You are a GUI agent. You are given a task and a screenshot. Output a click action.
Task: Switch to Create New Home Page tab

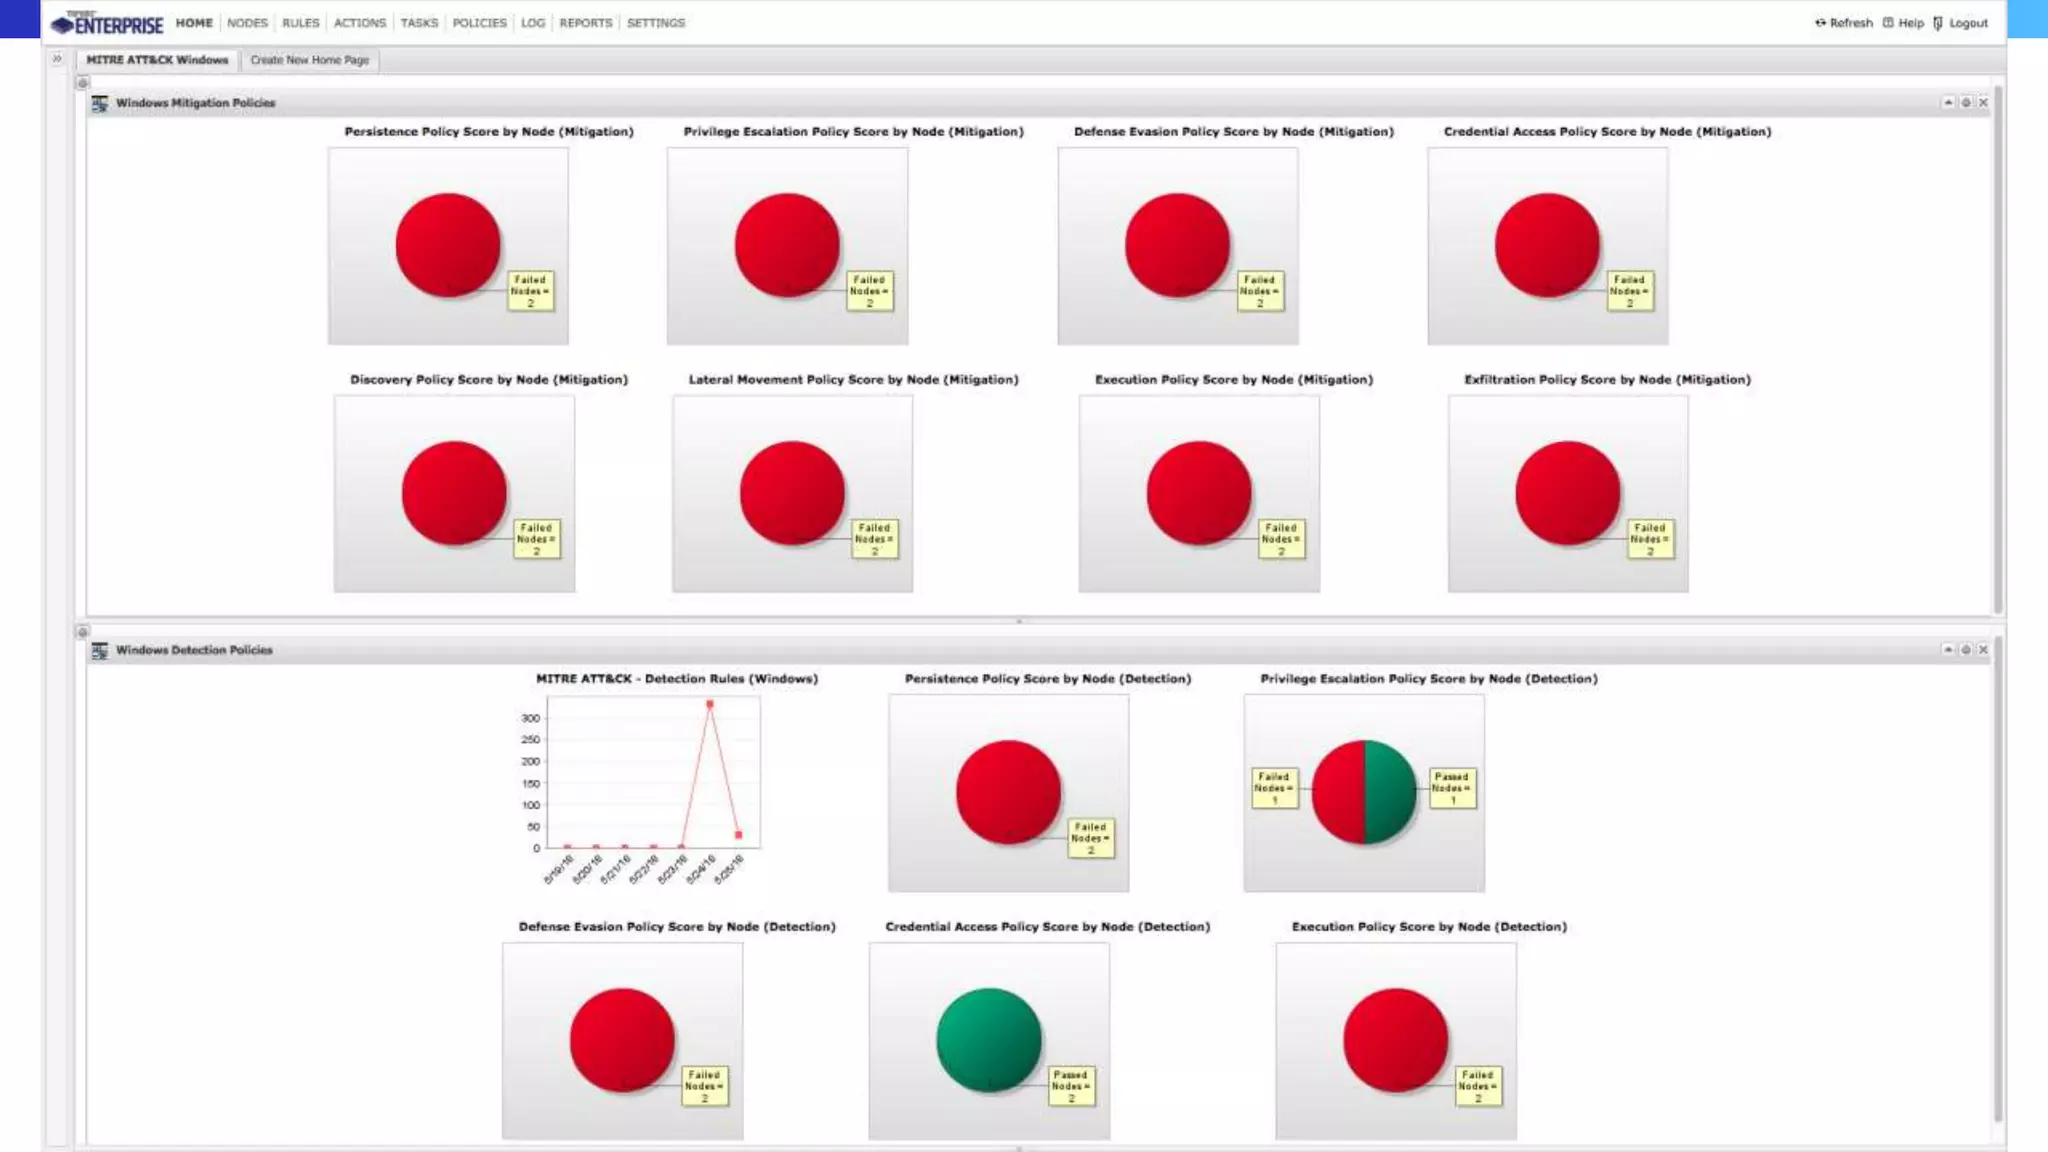tap(309, 60)
